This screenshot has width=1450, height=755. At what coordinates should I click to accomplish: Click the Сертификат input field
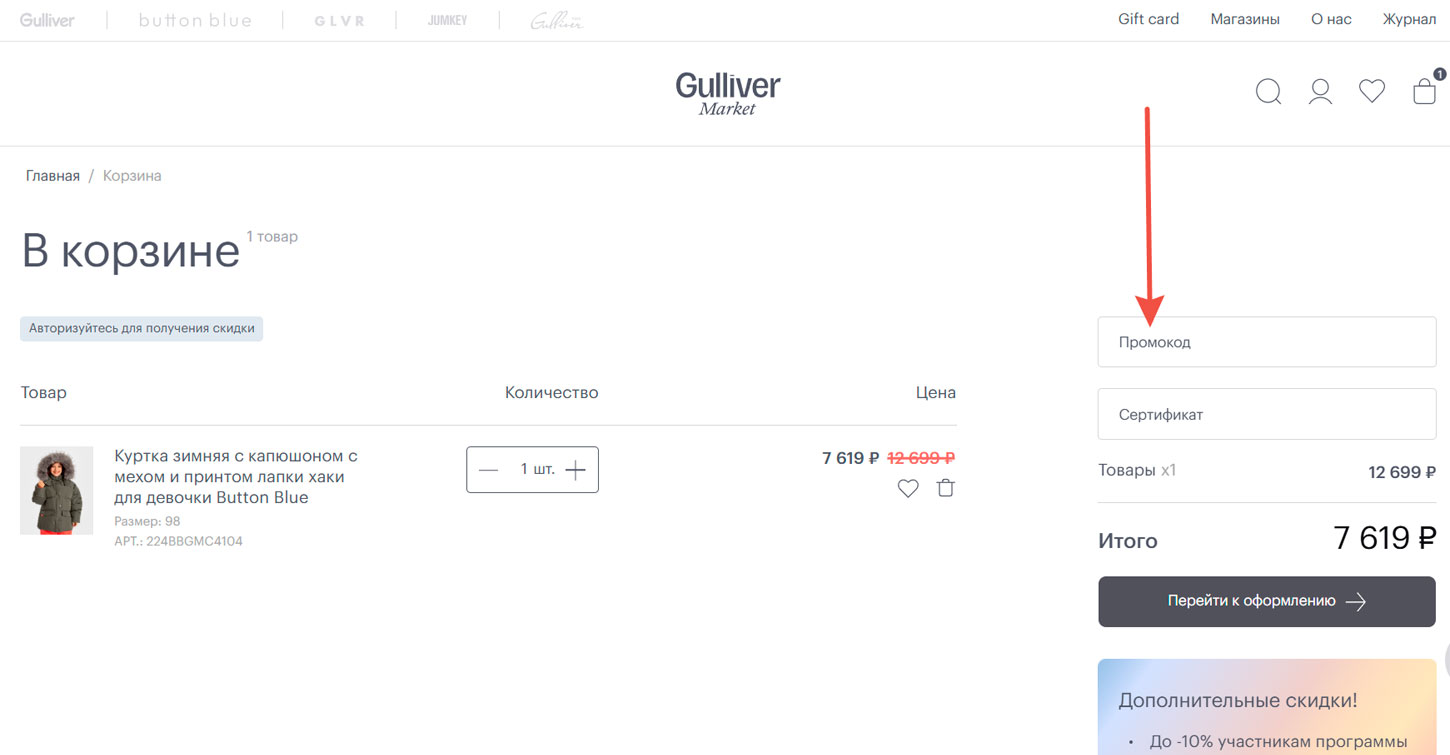click(1267, 414)
